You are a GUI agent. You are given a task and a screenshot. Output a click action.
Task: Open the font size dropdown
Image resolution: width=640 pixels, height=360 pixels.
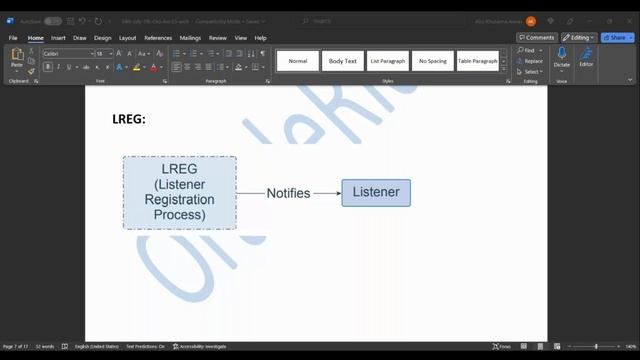click(x=111, y=53)
